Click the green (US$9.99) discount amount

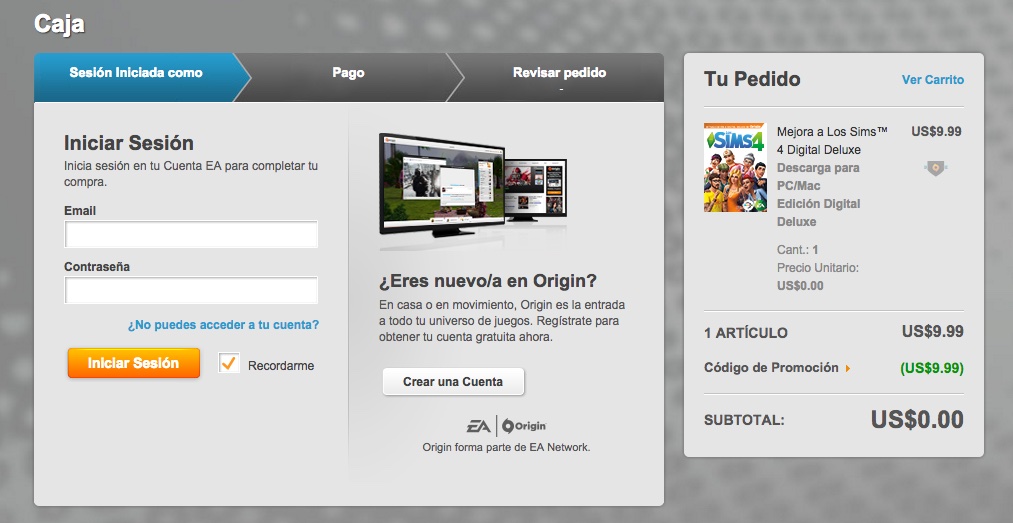click(932, 369)
